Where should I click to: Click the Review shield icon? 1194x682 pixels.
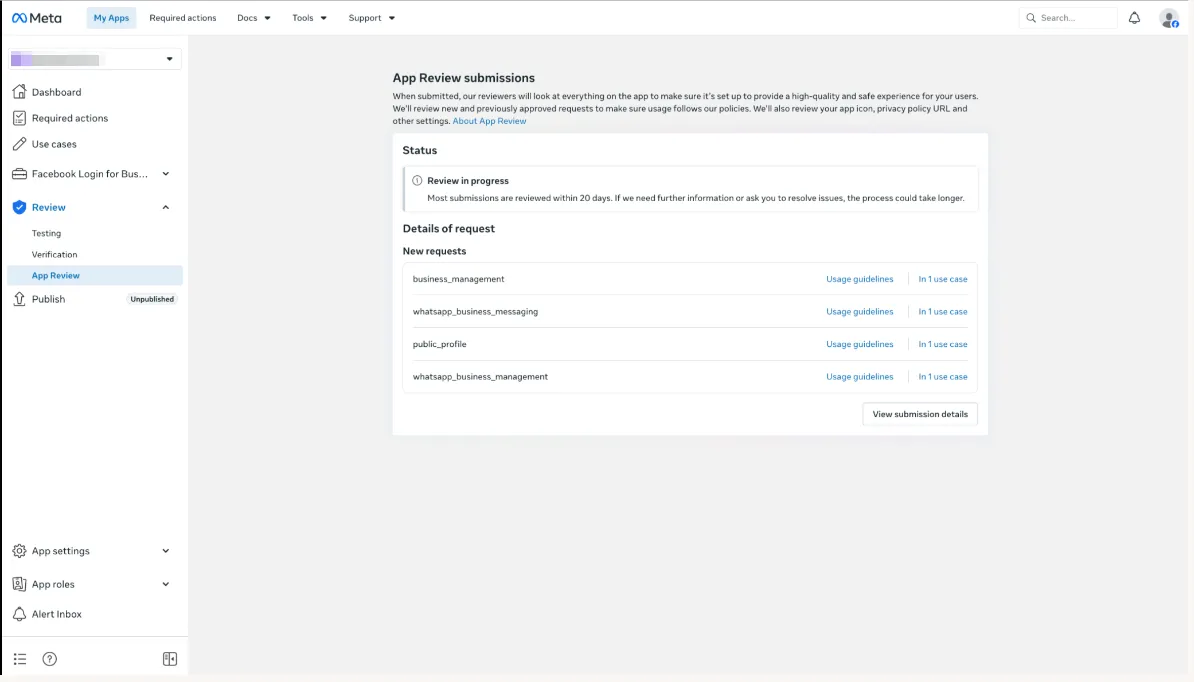click(x=19, y=207)
